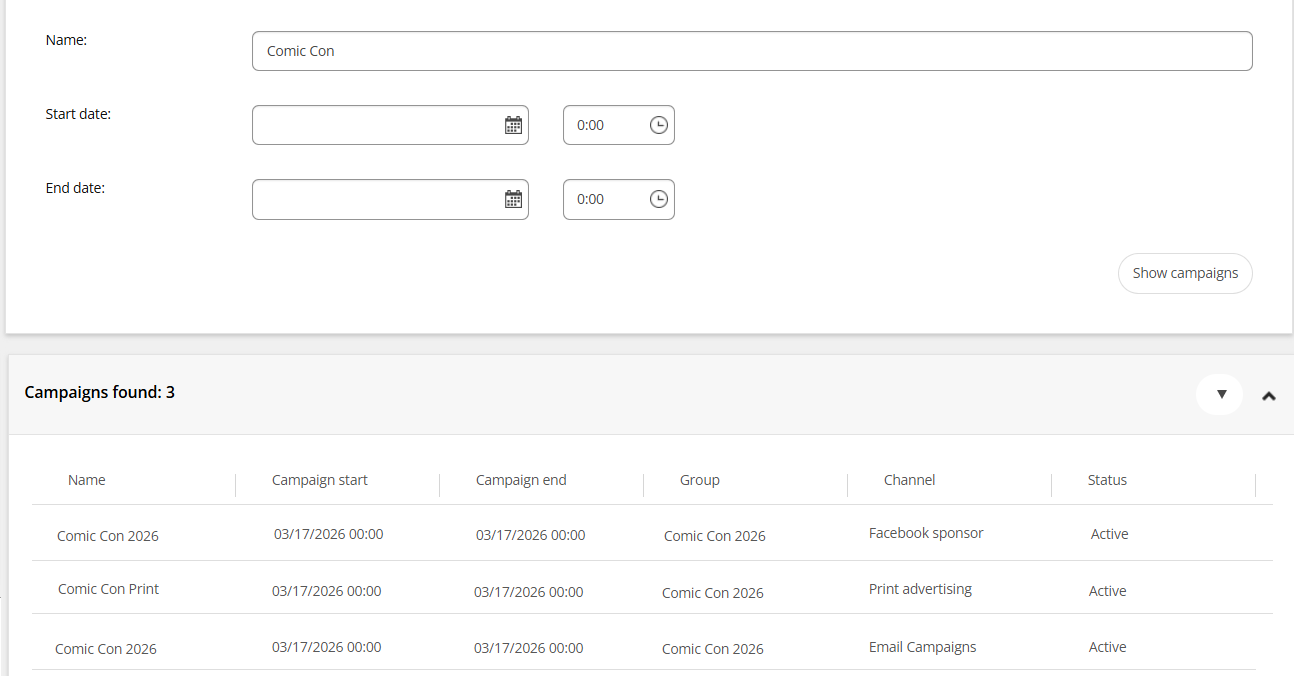Click the Show campaigns button
The width and height of the screenshot is (1294, 676).
click(1185, 273)
